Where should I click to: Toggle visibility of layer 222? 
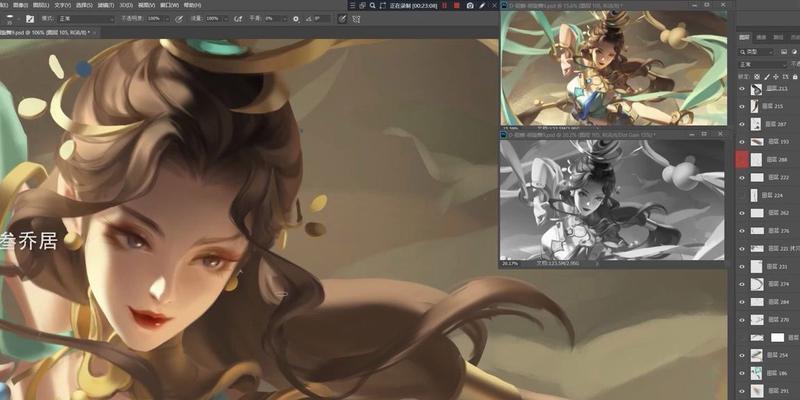click(742, 178)
